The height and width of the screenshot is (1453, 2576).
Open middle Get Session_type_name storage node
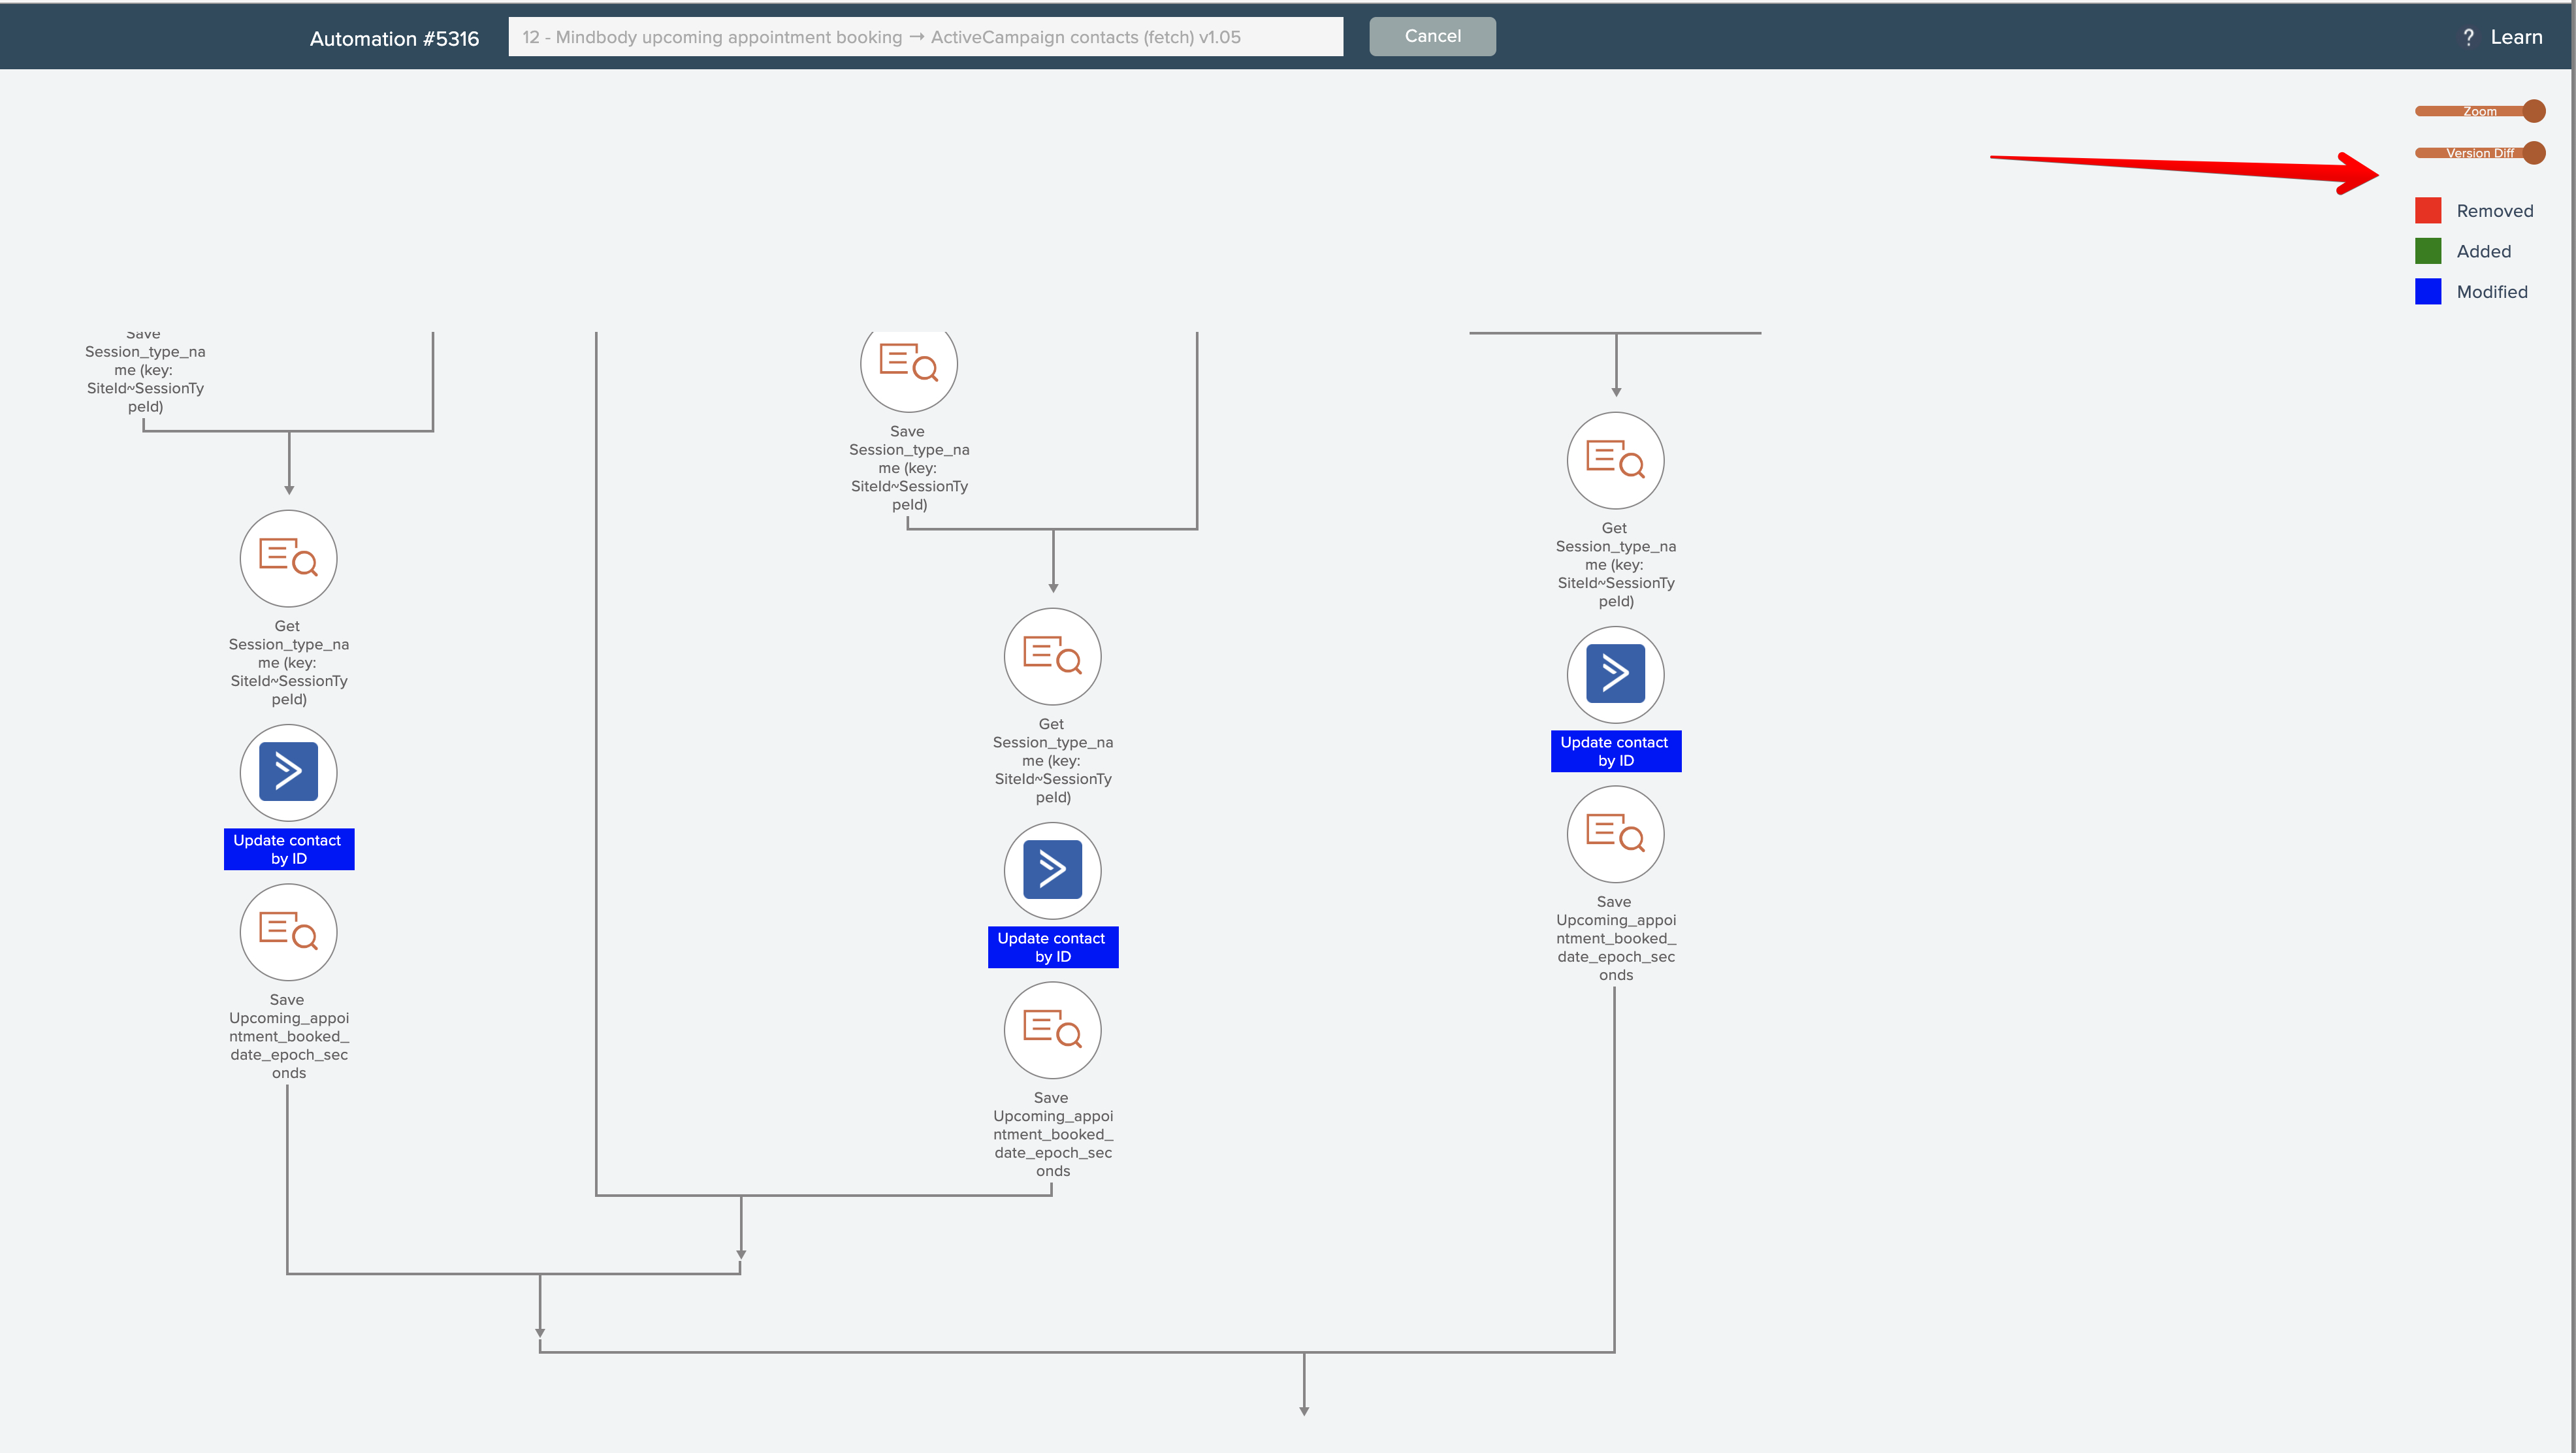(x=1052, y=656)
